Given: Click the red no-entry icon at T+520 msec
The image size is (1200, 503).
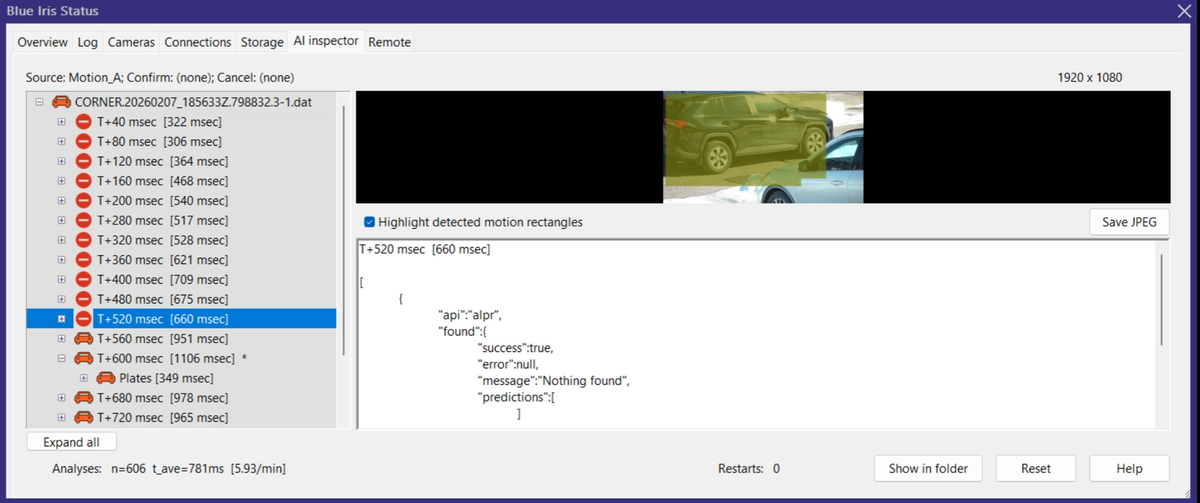Looking at the screenshot, I should [84, 319].
